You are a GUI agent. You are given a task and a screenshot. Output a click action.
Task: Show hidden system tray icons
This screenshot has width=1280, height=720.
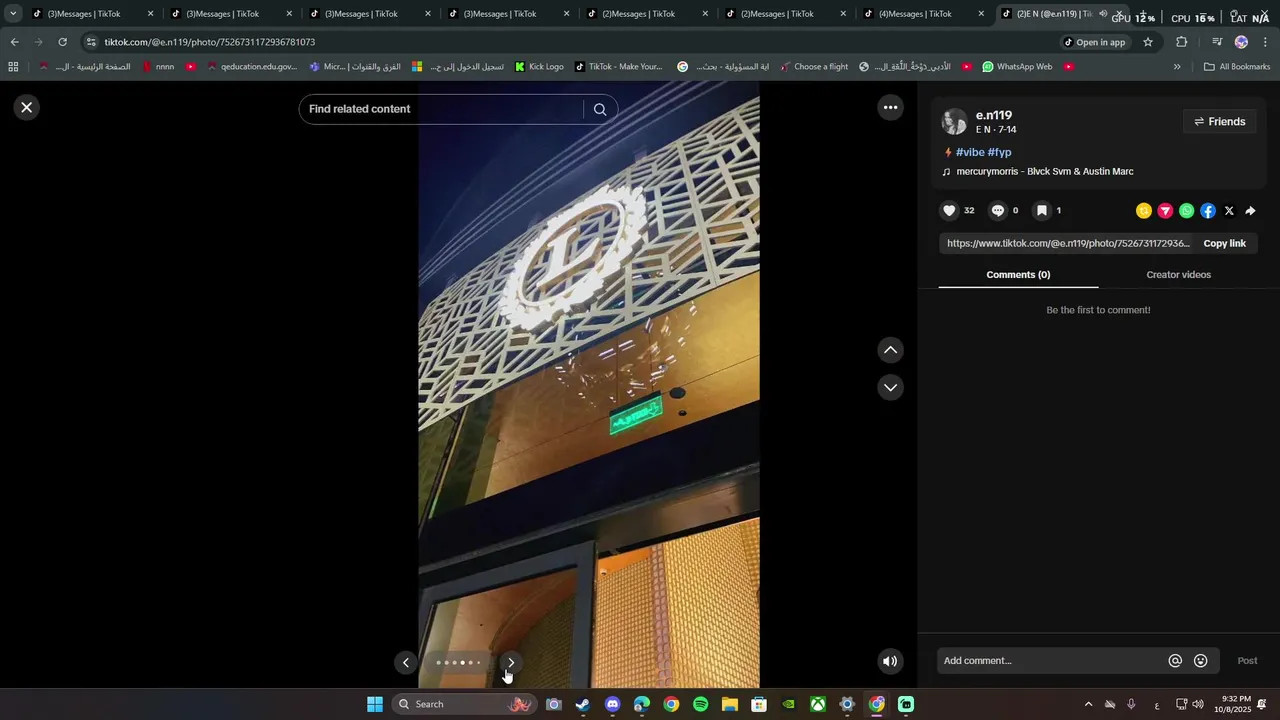tap(1088, 704)
